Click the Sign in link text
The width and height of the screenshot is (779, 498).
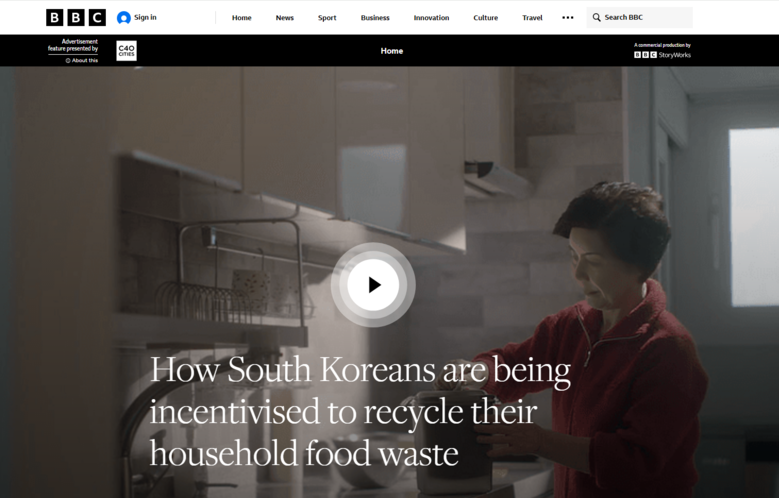[x=145, y=17]
